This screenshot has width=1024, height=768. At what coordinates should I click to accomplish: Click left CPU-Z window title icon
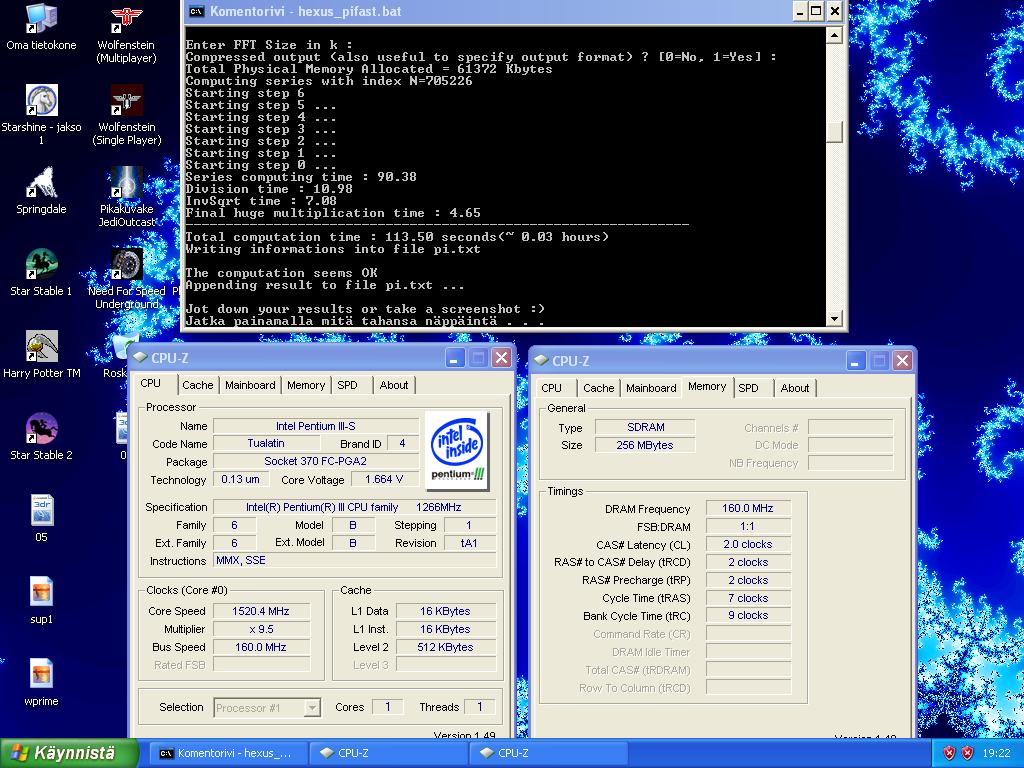pos(140,358)
